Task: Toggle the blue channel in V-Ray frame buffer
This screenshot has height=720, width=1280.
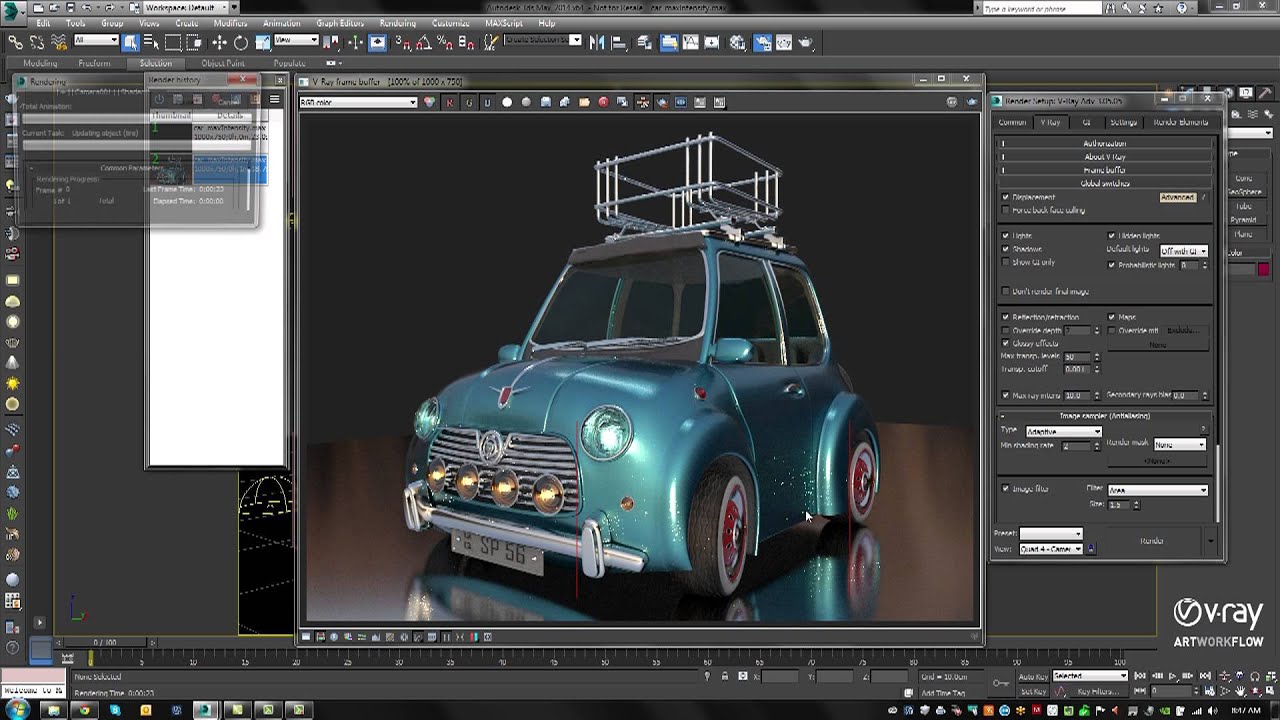Action: coord(487,102)
